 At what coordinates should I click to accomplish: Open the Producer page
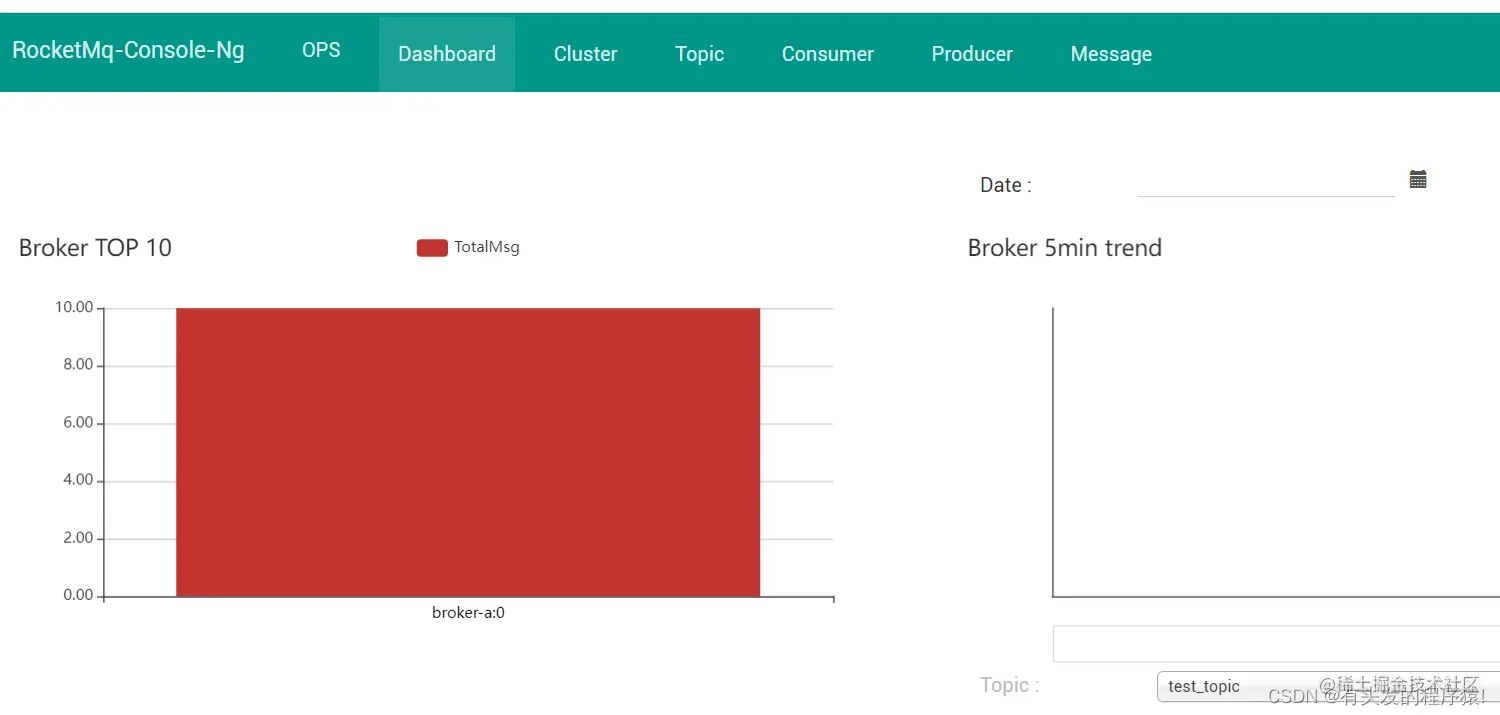(972, 54)
